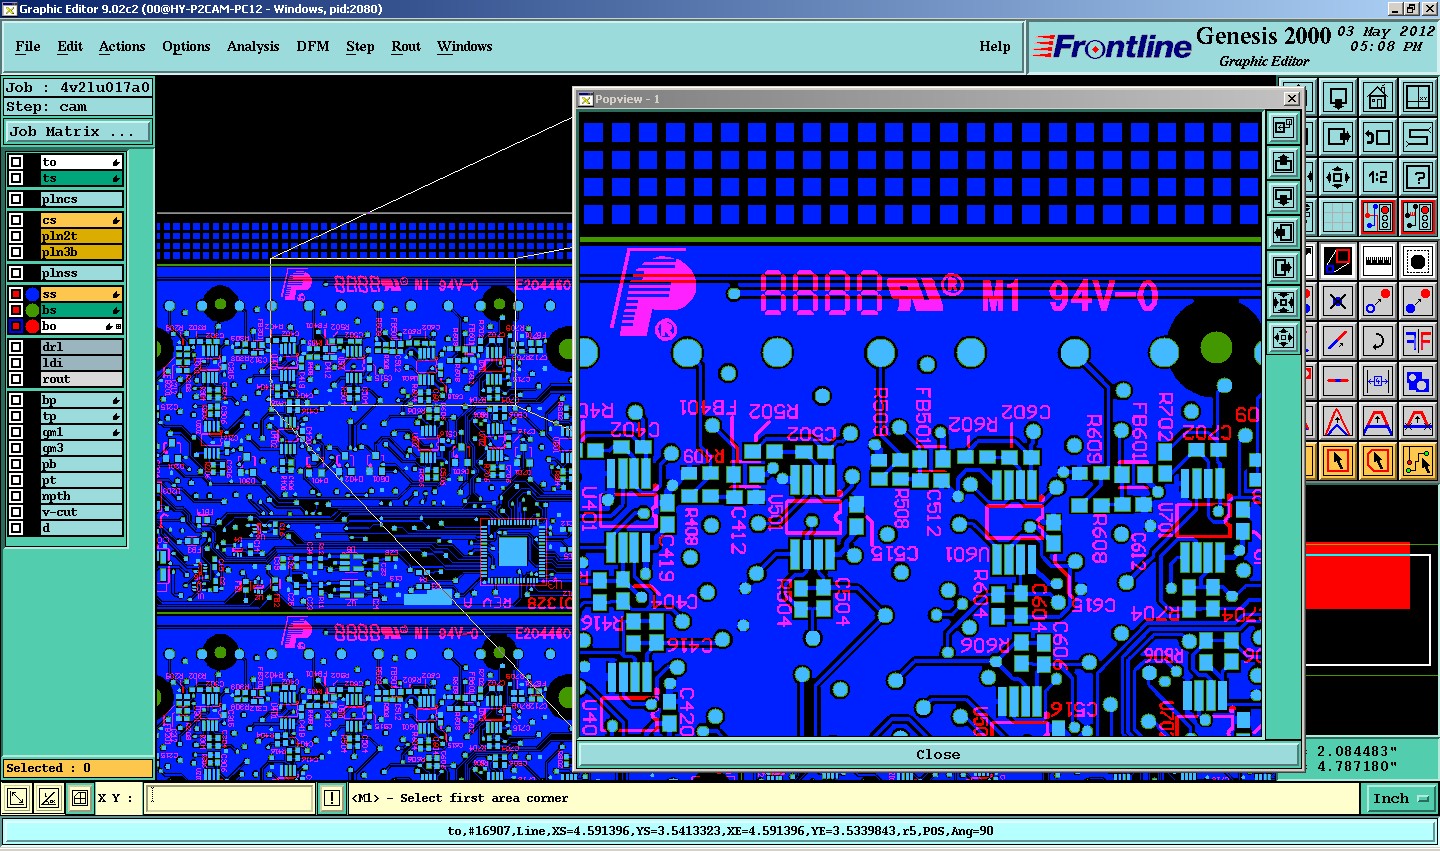Select the ruler measurement tool
Image resolution: width=1440 pixels, height=851 pixels.
pyautogui.click(x=1378, y=261)
